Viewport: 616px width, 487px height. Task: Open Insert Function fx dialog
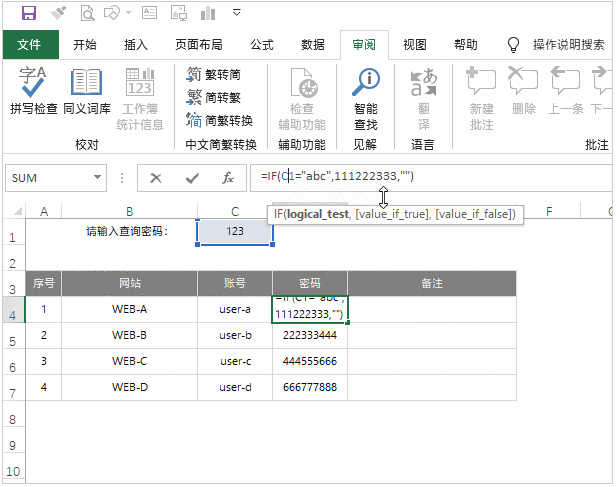[x=228, y=178]
